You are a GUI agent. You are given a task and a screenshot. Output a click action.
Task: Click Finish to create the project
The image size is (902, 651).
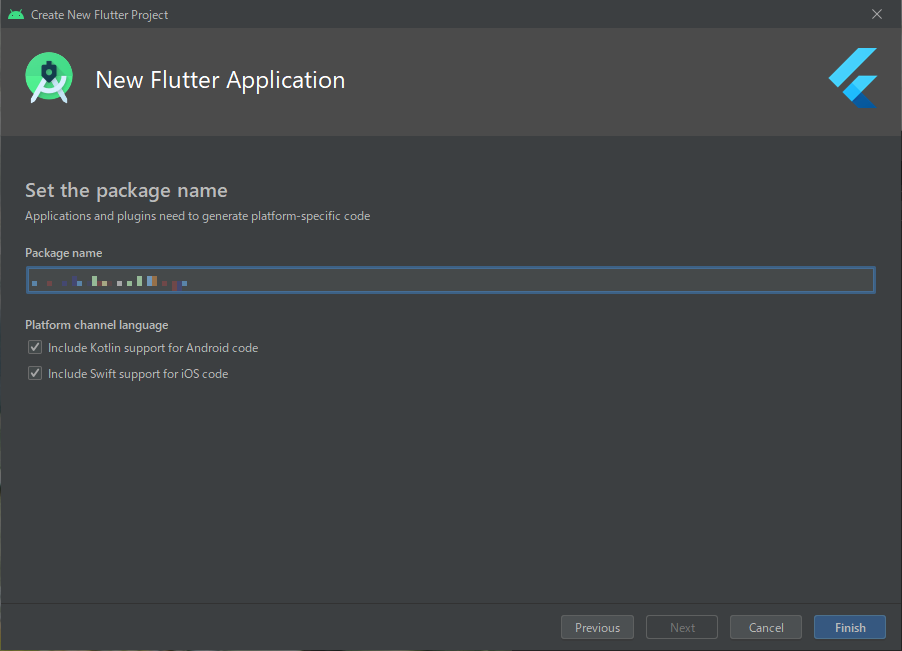pos(850,627)
